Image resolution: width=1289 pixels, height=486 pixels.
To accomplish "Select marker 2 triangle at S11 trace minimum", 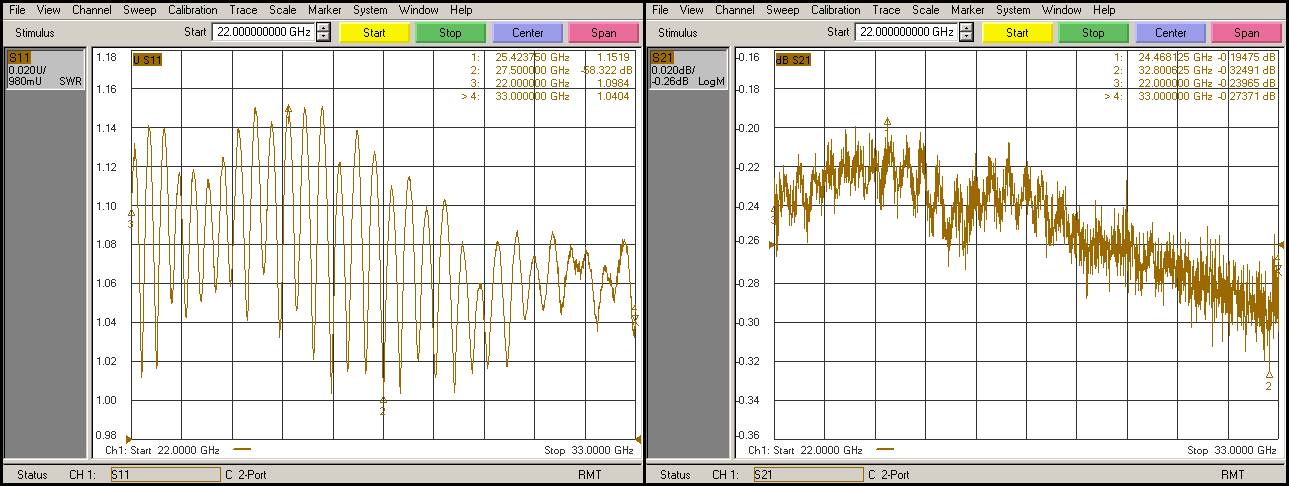I will tap(382, 401).
